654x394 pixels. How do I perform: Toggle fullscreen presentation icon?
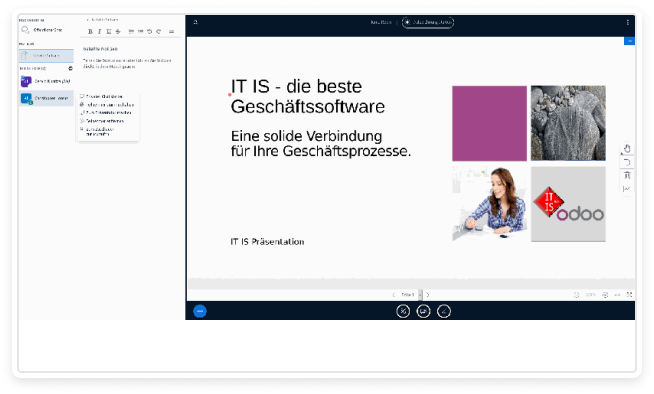pyautogui.click(x=629, y=294)
